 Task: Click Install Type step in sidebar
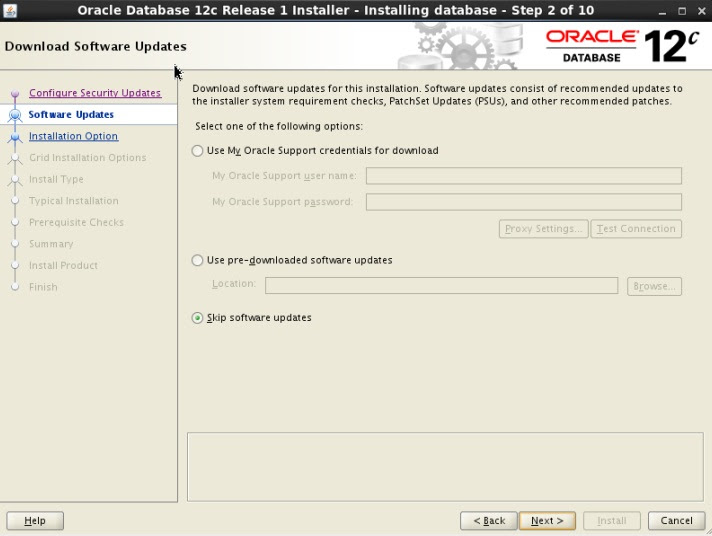[x=56, y=179]
